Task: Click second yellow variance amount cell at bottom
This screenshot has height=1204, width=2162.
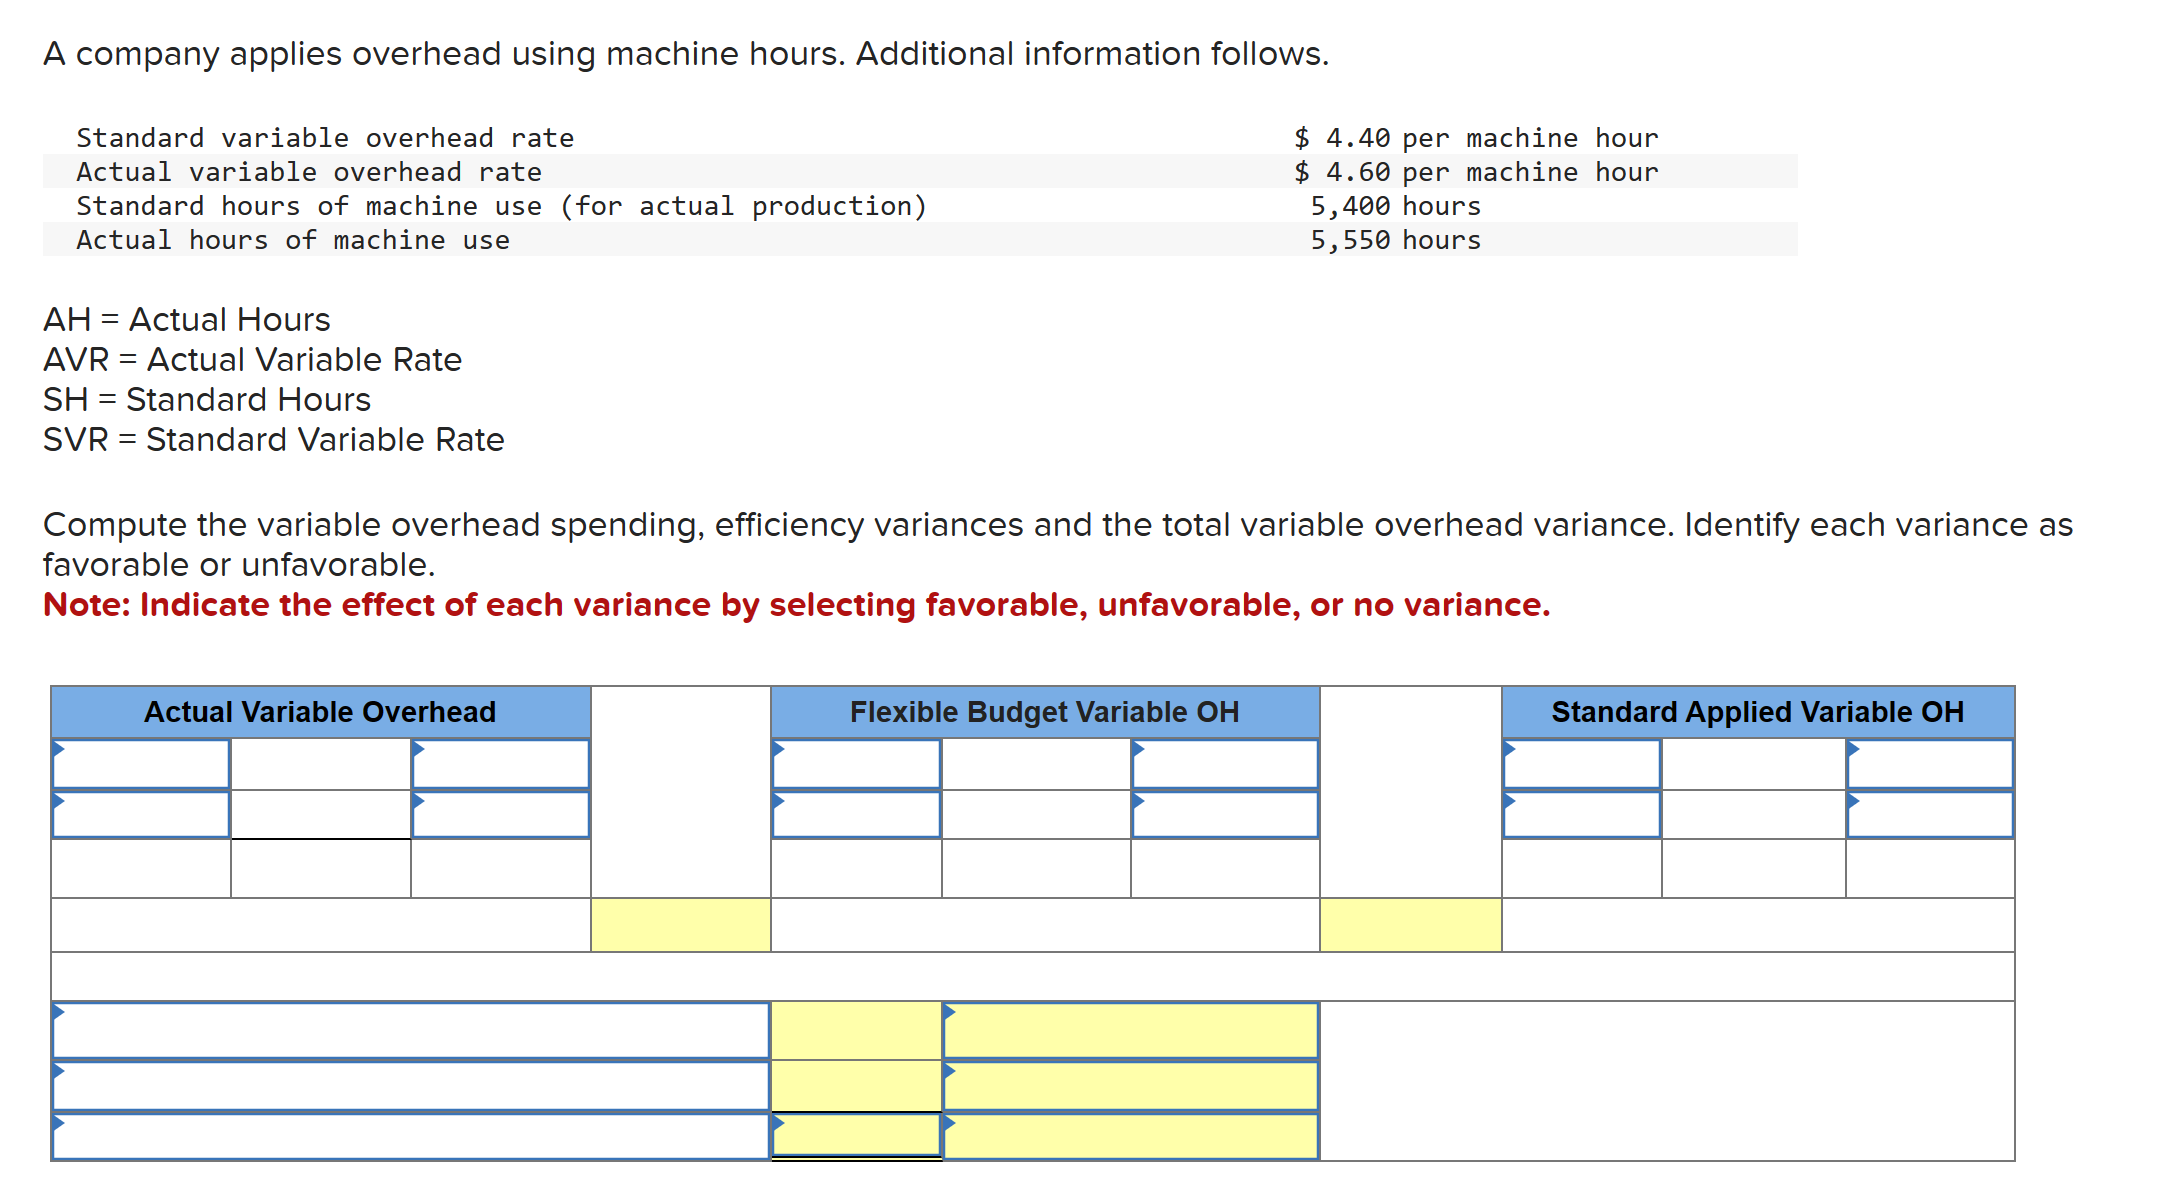Action: coord(856,1086)
